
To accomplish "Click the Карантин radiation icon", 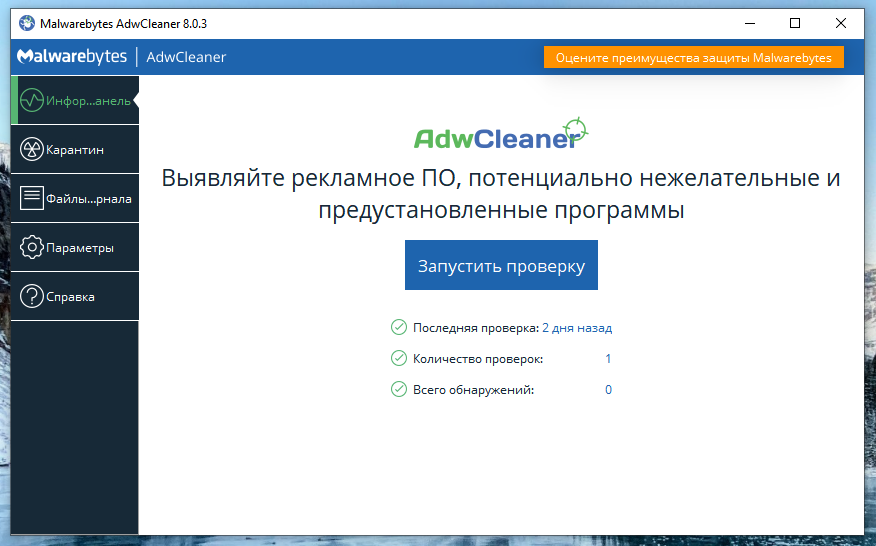I will coord(32,150).
